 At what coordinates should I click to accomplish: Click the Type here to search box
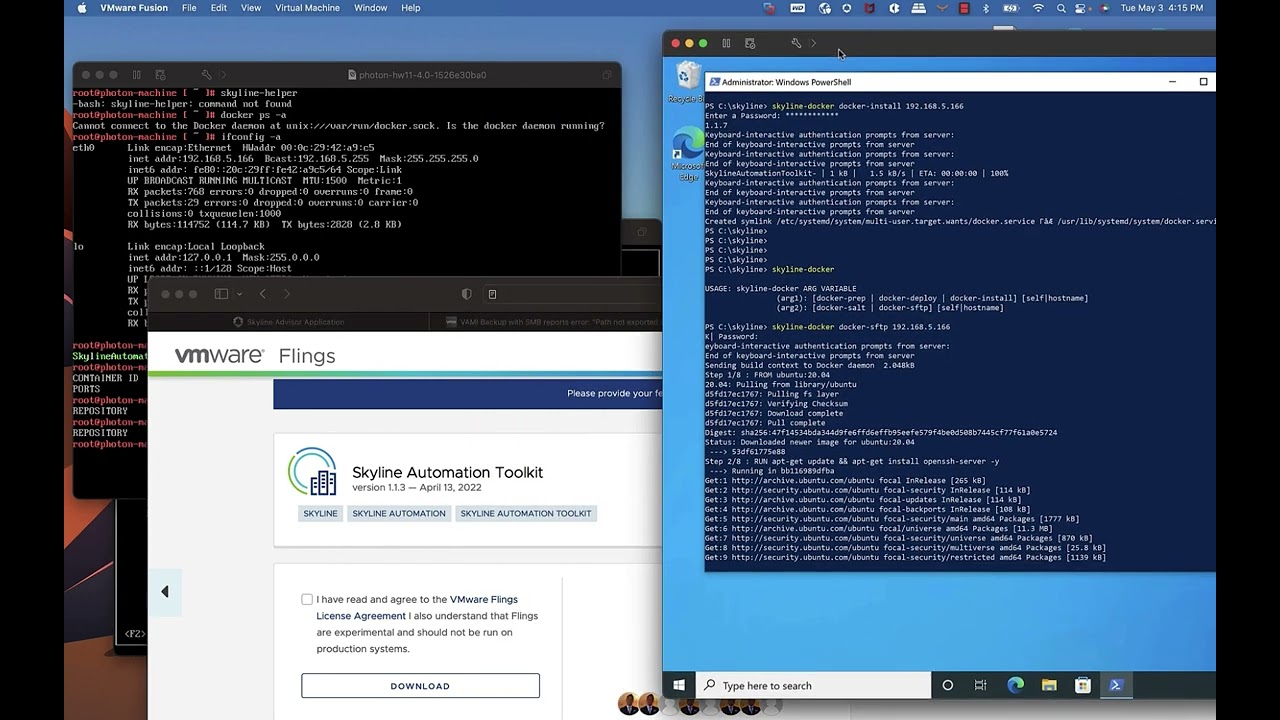813,685
